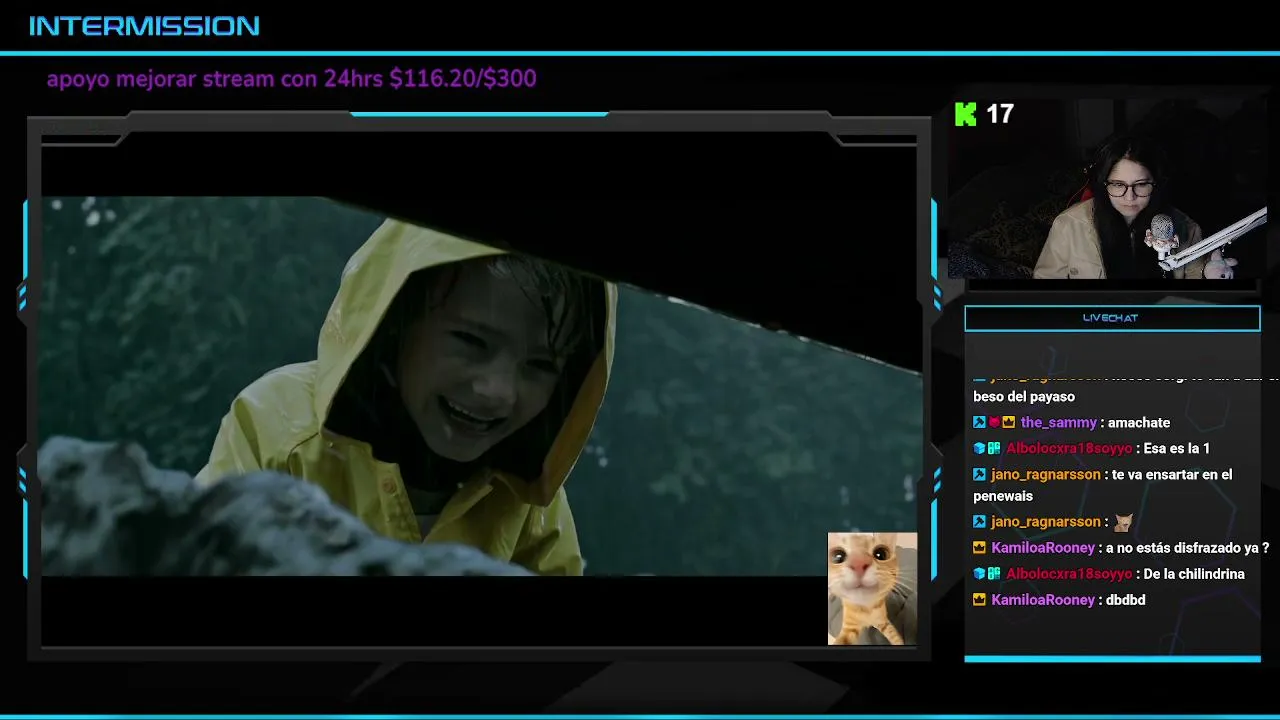Click the streamer webcam feed
Screen dimensions: 1280x720
[x=1107, y=189]
